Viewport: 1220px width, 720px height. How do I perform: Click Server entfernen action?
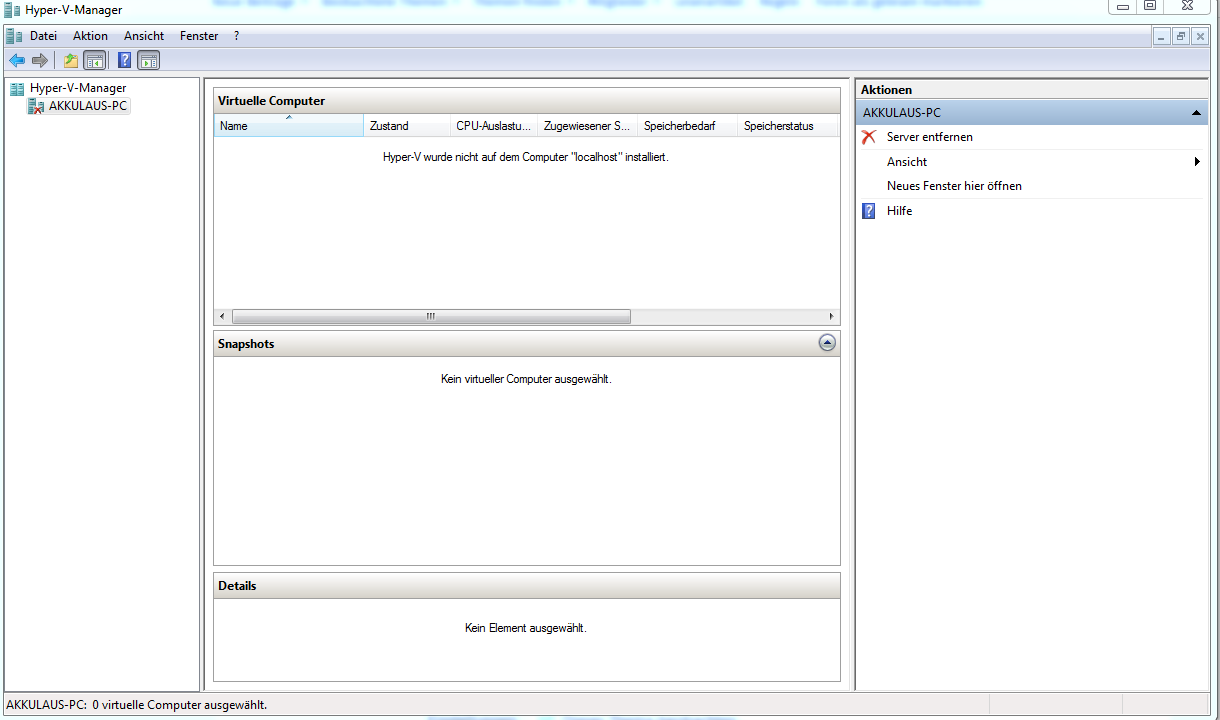[930, 137]
